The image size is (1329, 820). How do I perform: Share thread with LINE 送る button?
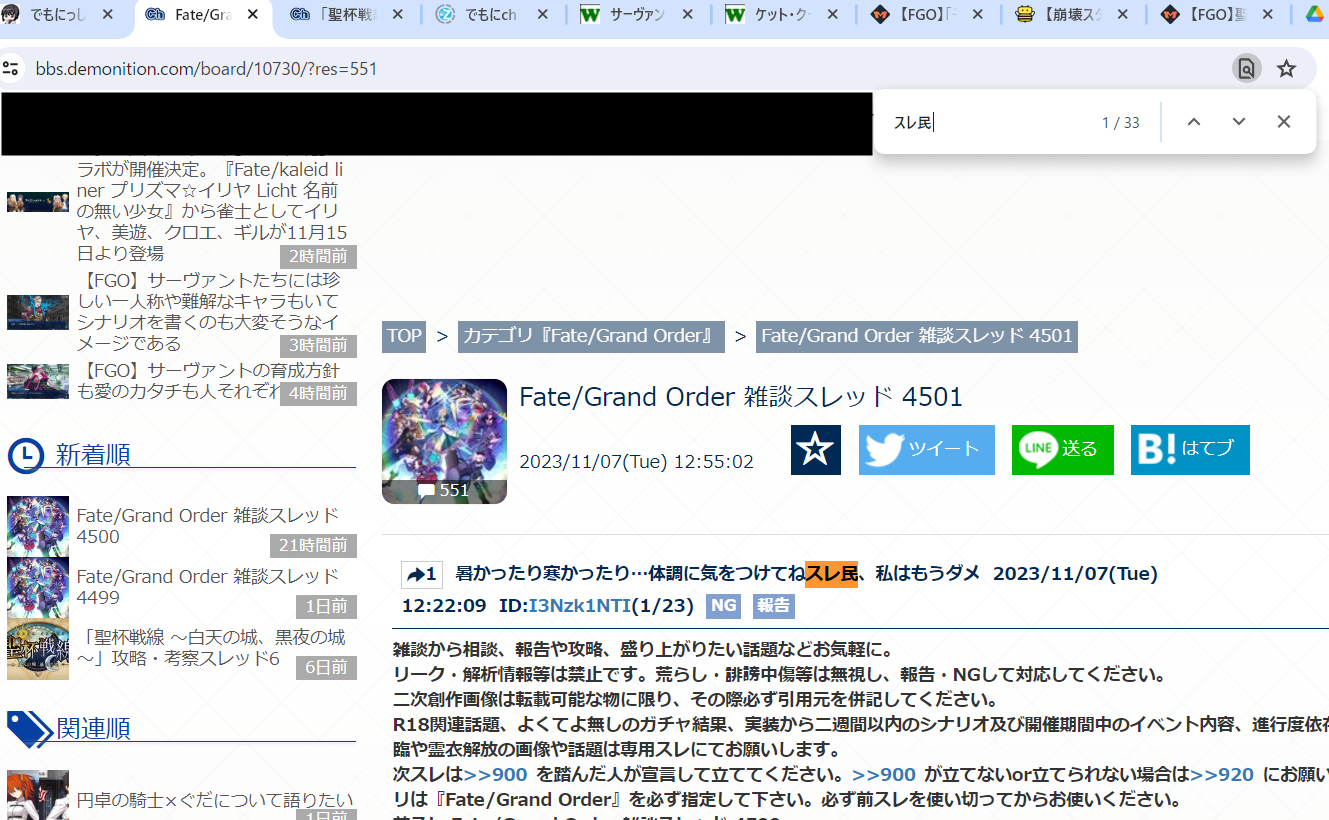(1062, 450)
